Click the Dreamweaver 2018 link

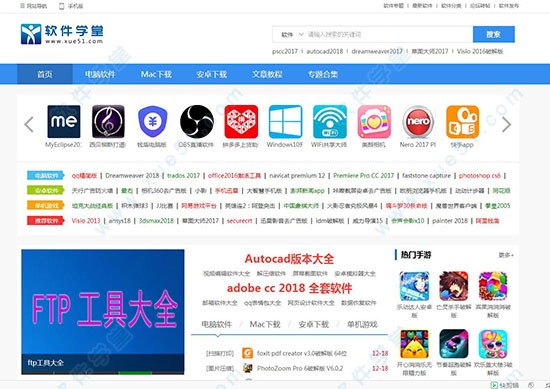(132, 175)
